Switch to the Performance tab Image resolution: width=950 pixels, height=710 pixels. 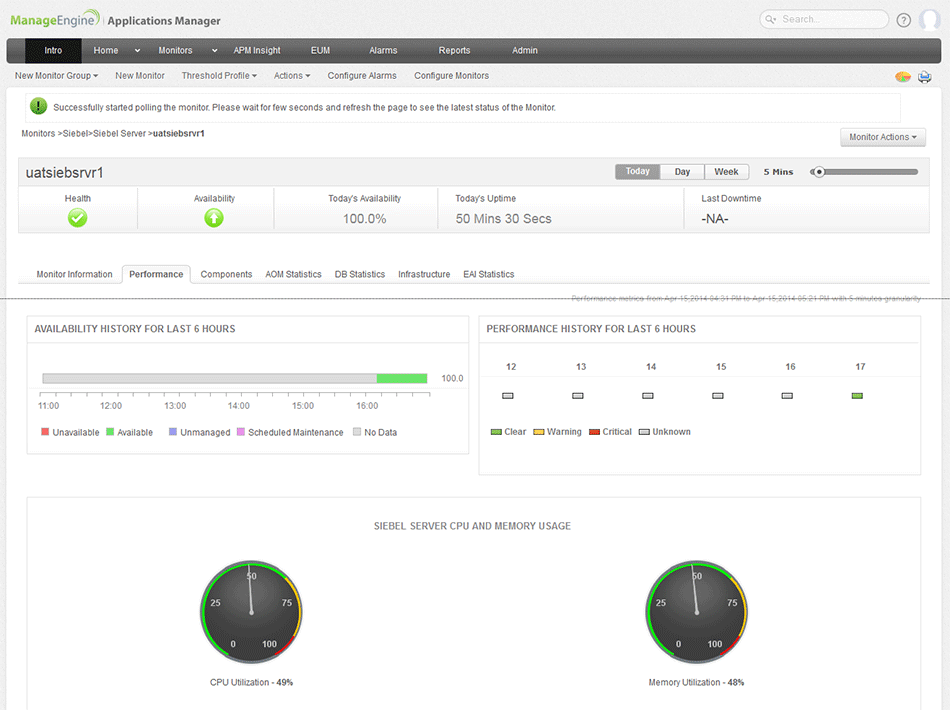pos(156,274)
